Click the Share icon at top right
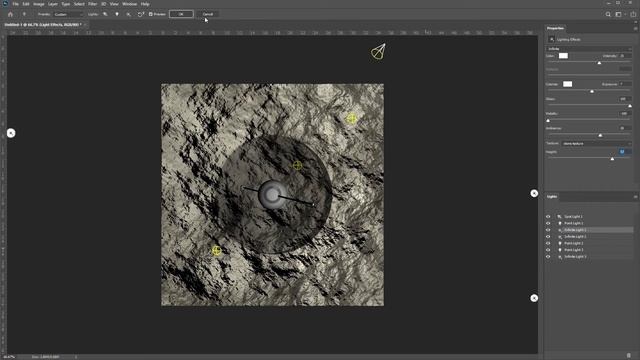 click(x=633, y=14)
